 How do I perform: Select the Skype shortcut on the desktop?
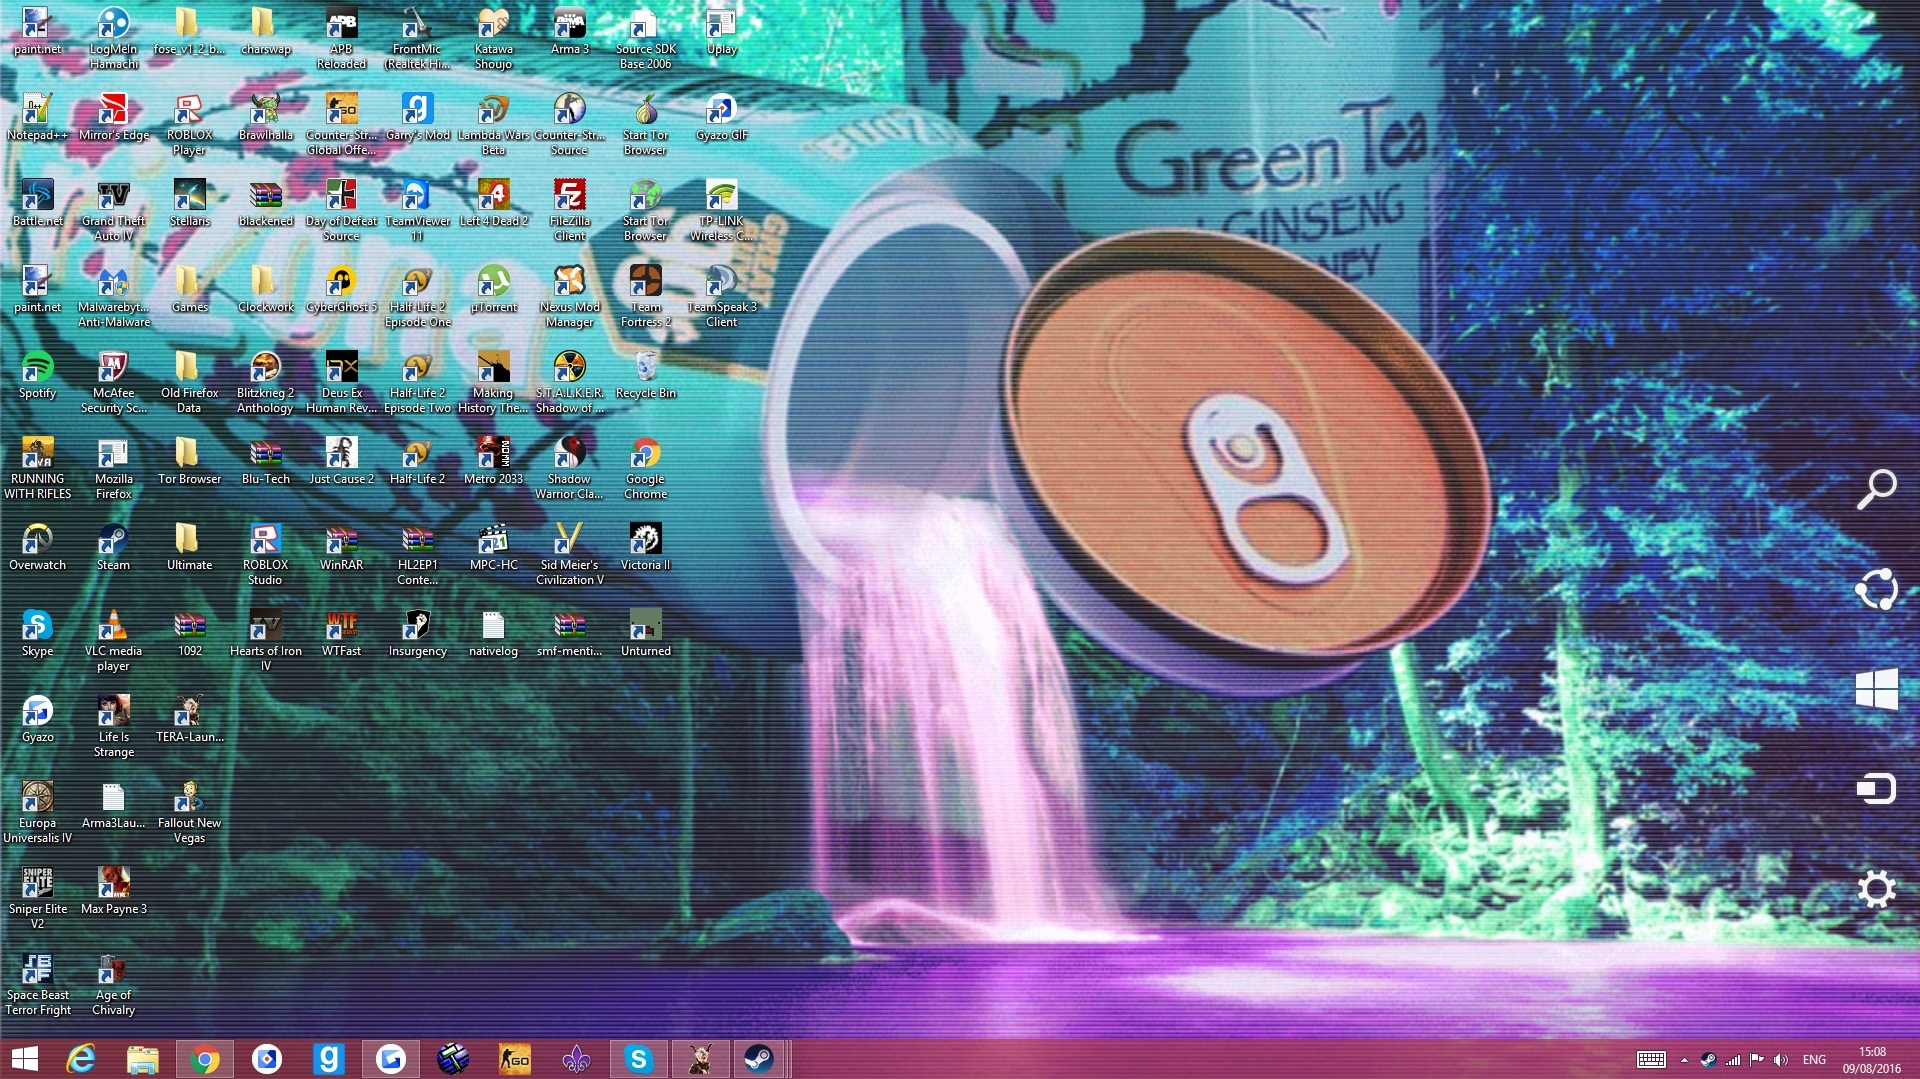pyautogui.click(x=38, y=633)
